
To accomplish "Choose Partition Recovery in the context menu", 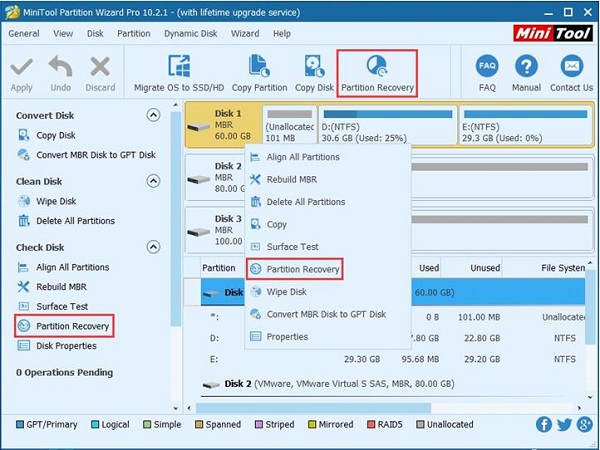I will pyautogui.click(x=294, y=269).
